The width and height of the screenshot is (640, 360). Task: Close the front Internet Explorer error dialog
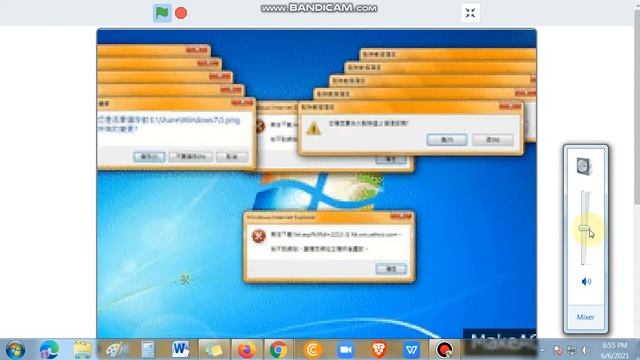401,216
